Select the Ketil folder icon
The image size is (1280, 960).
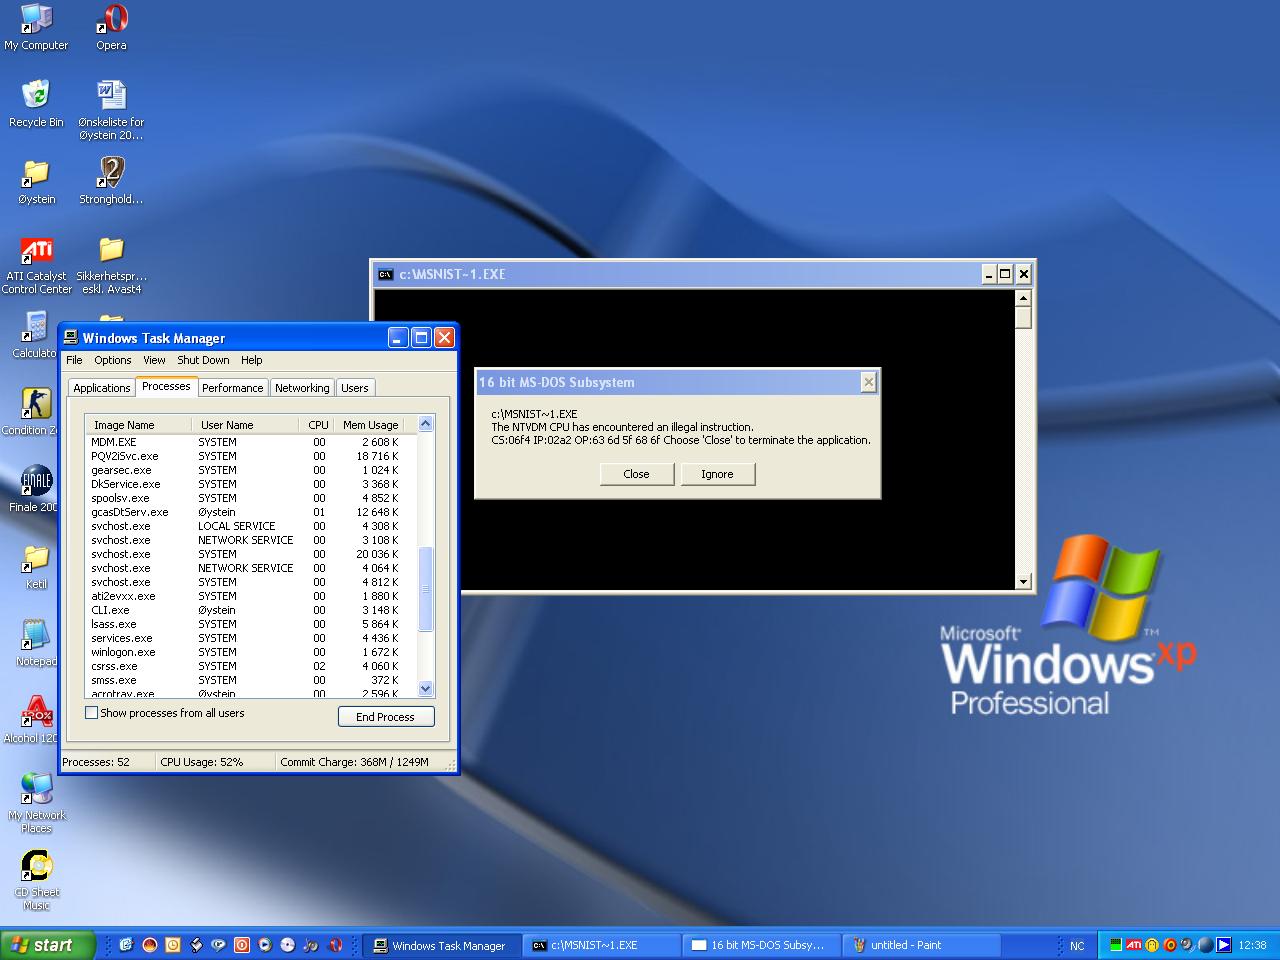[x=36, y=566]
